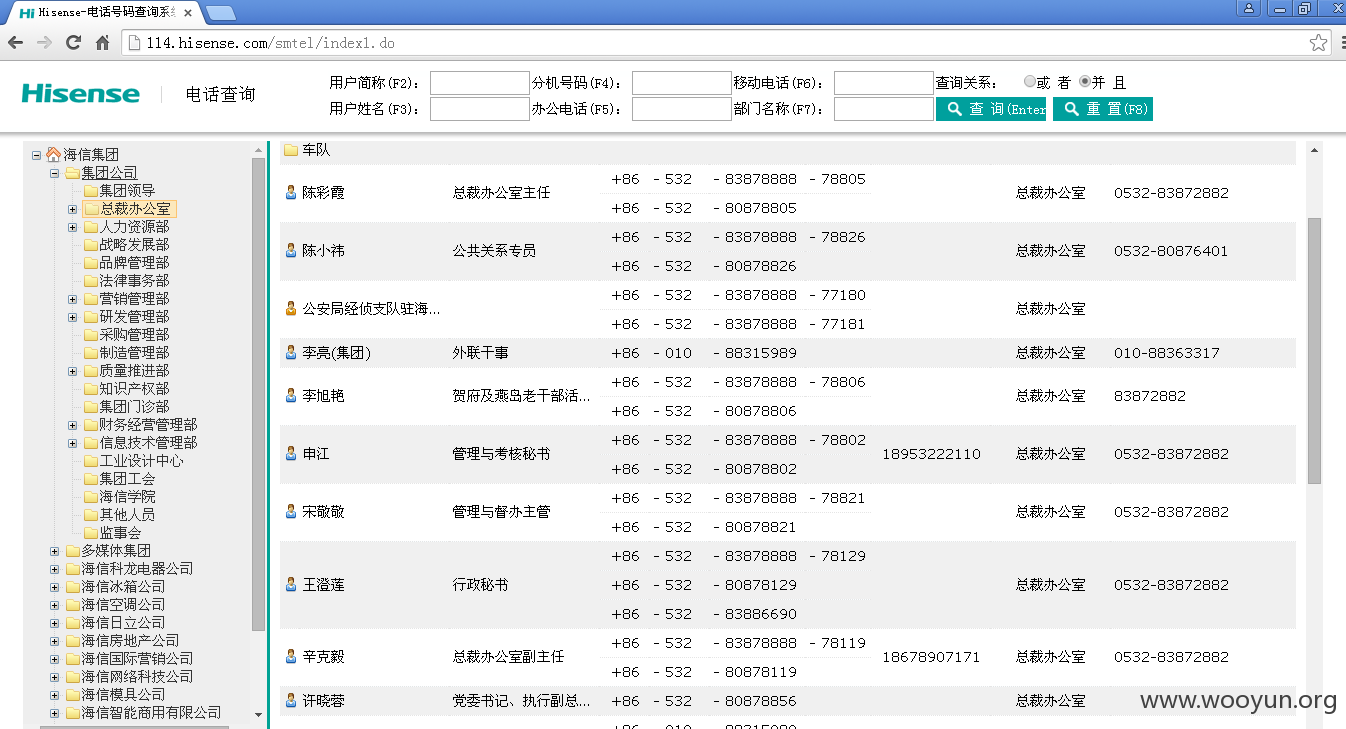Focus the 分机号码(F4) input field
Image resolution: width=1346 pixels, height=729 pixels.
pos(681,83)
